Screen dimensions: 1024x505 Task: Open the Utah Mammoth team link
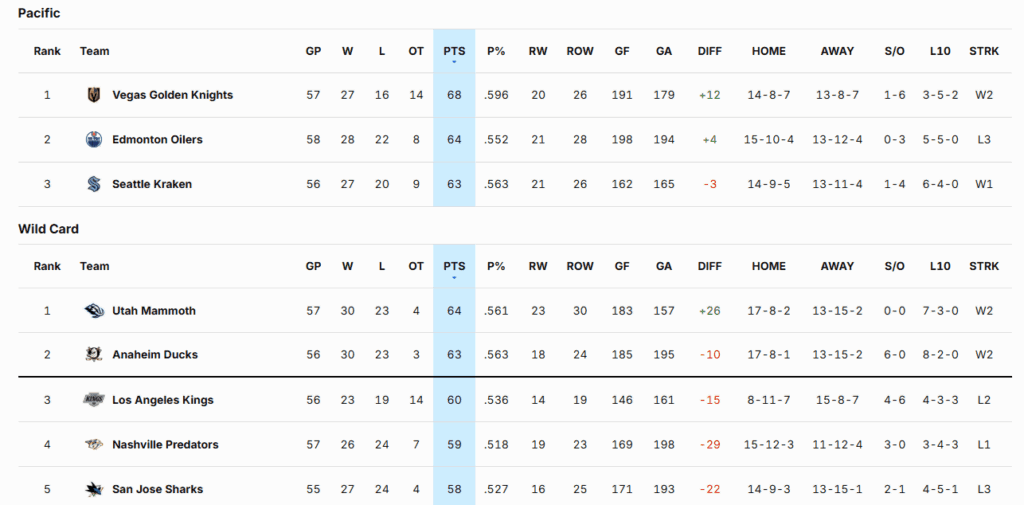[x=153, y=311]
